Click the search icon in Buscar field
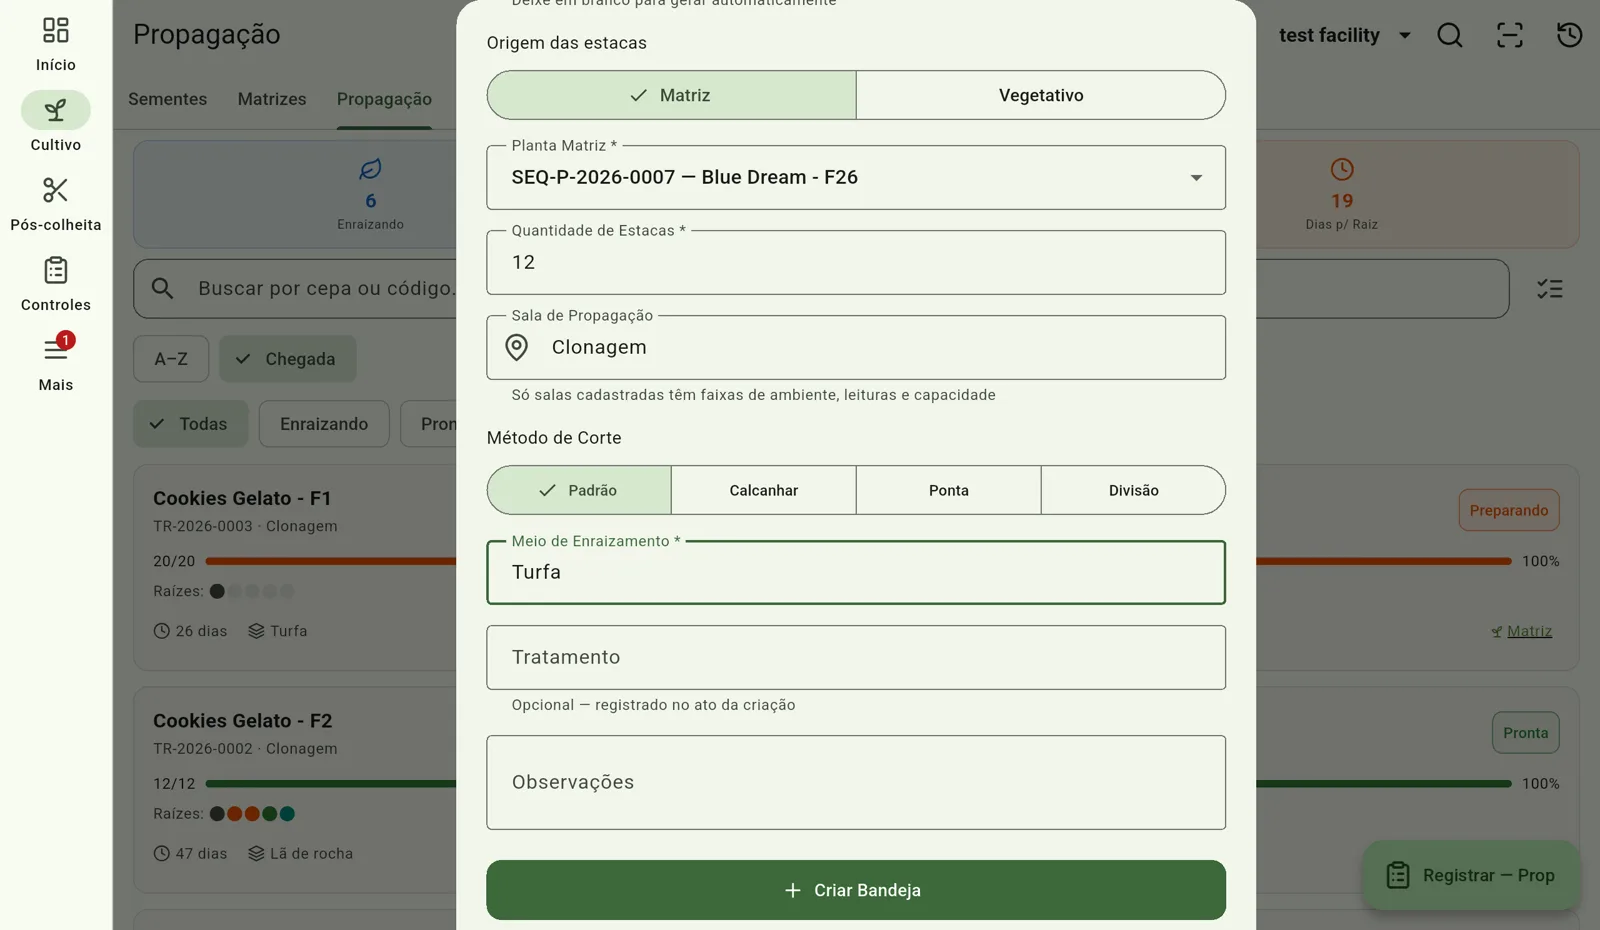The width and height of the screenshot is (1600, 930). tap(163, 288)
